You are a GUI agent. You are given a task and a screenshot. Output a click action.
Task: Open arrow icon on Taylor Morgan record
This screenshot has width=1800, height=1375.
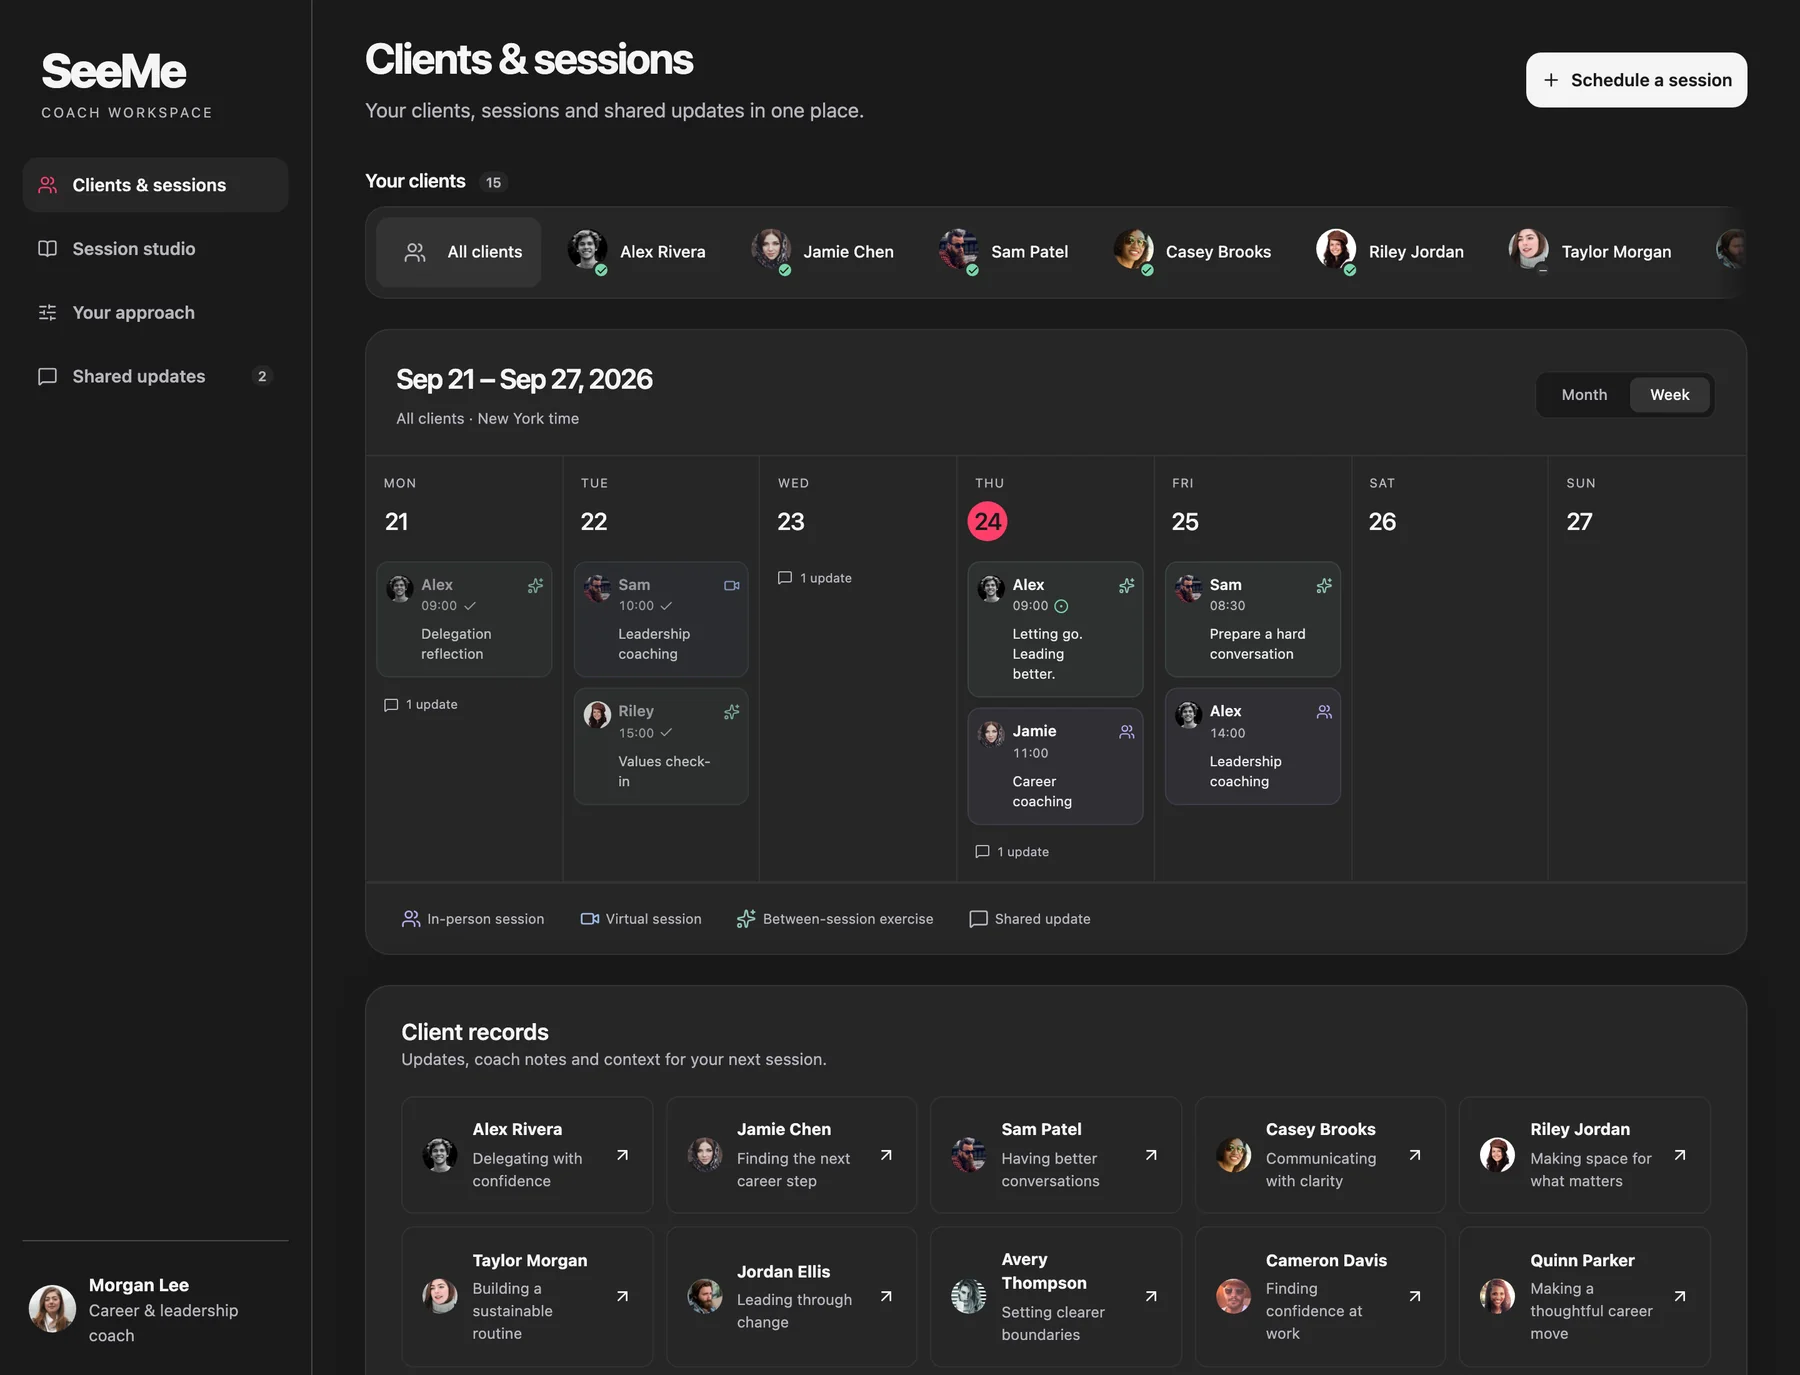tap(622, 1296)
